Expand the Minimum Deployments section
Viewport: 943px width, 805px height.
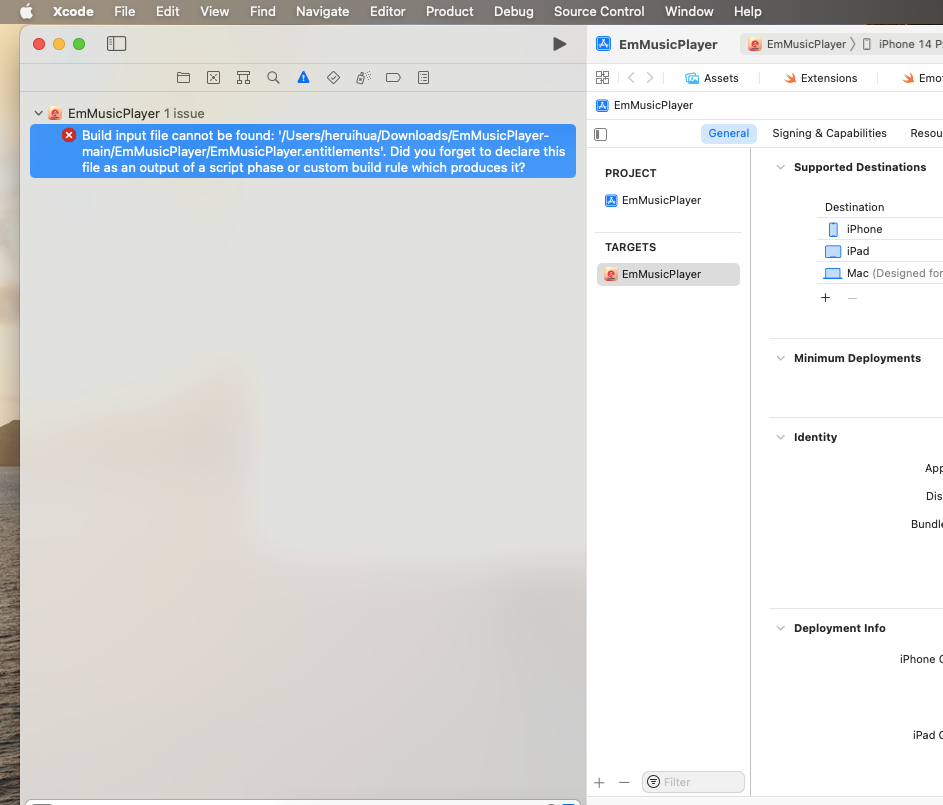781,357
